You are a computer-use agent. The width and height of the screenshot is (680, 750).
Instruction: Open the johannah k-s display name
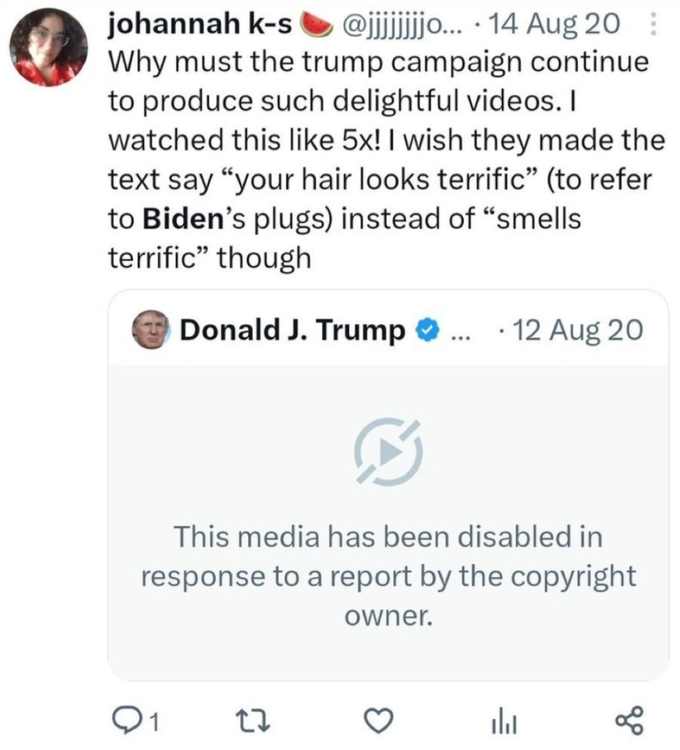(199, 22)
